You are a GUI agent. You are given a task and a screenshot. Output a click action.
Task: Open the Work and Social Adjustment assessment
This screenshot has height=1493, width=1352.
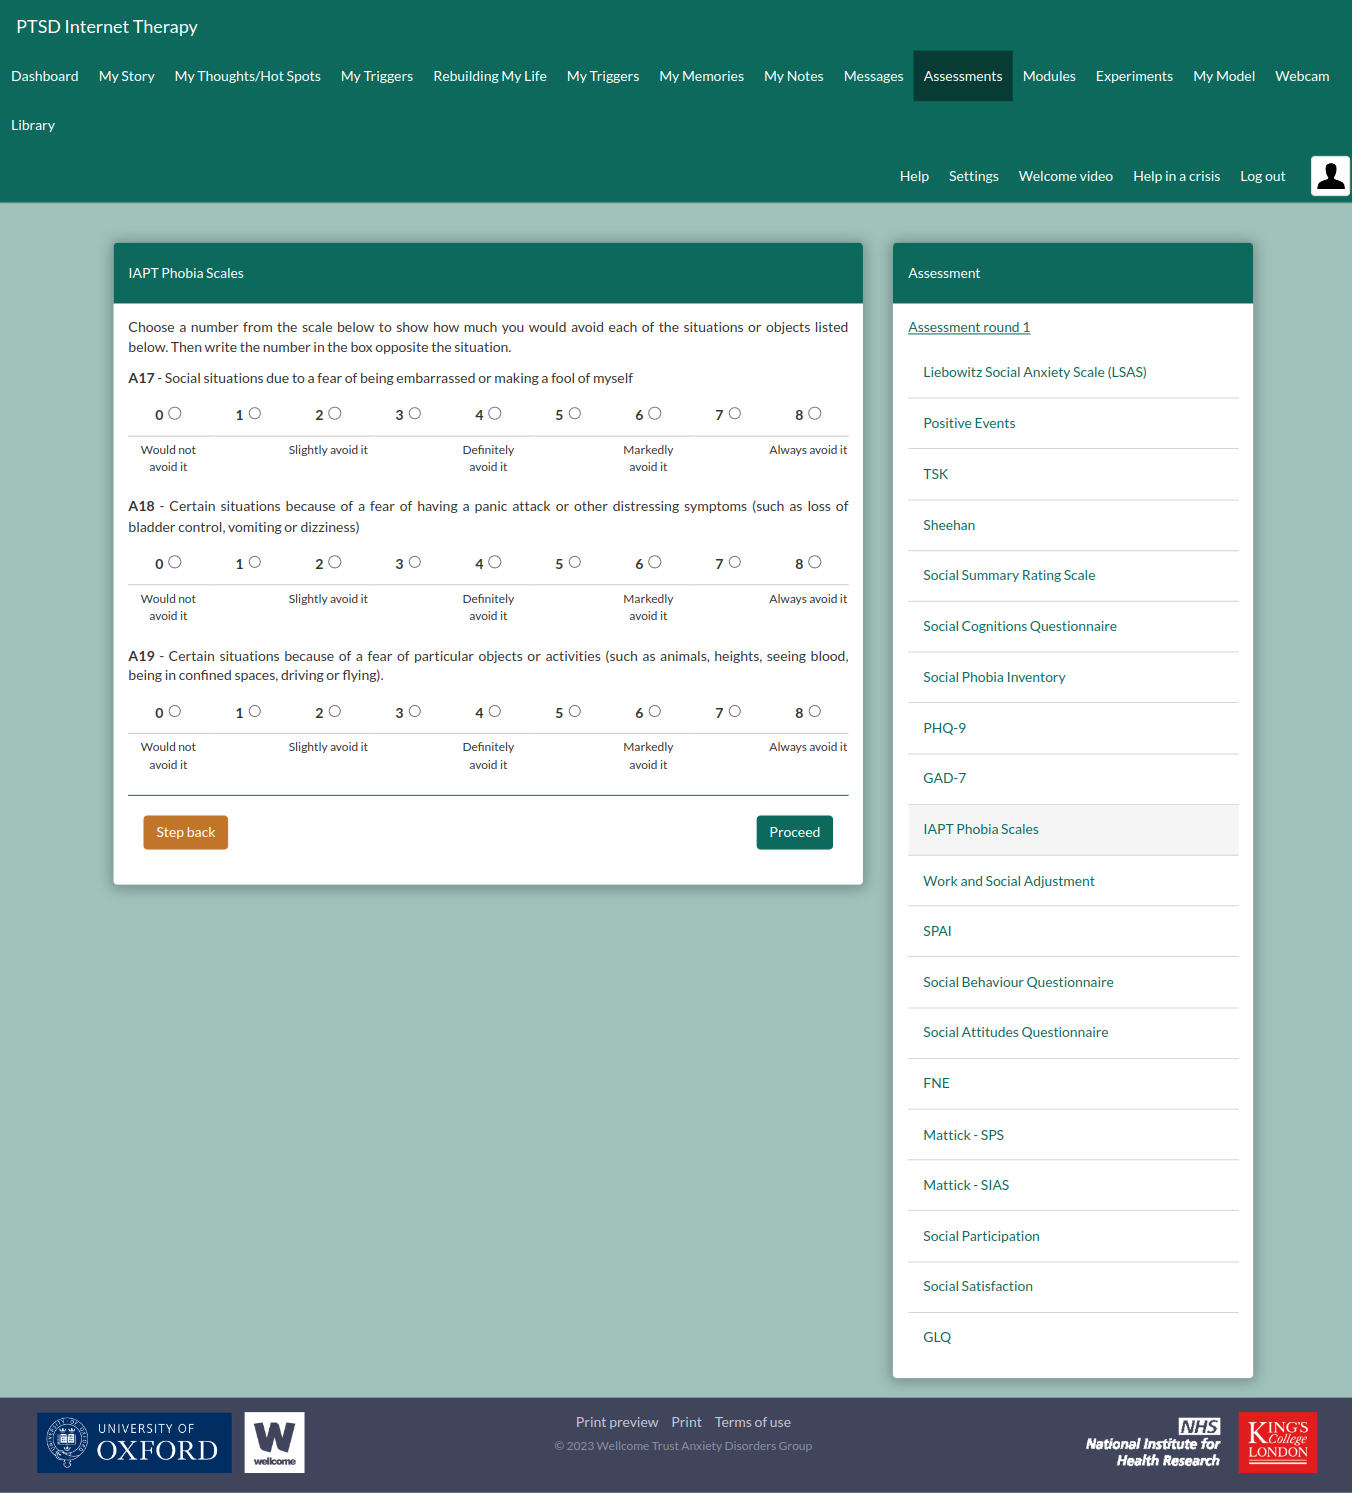click(x=1008, y=881)
